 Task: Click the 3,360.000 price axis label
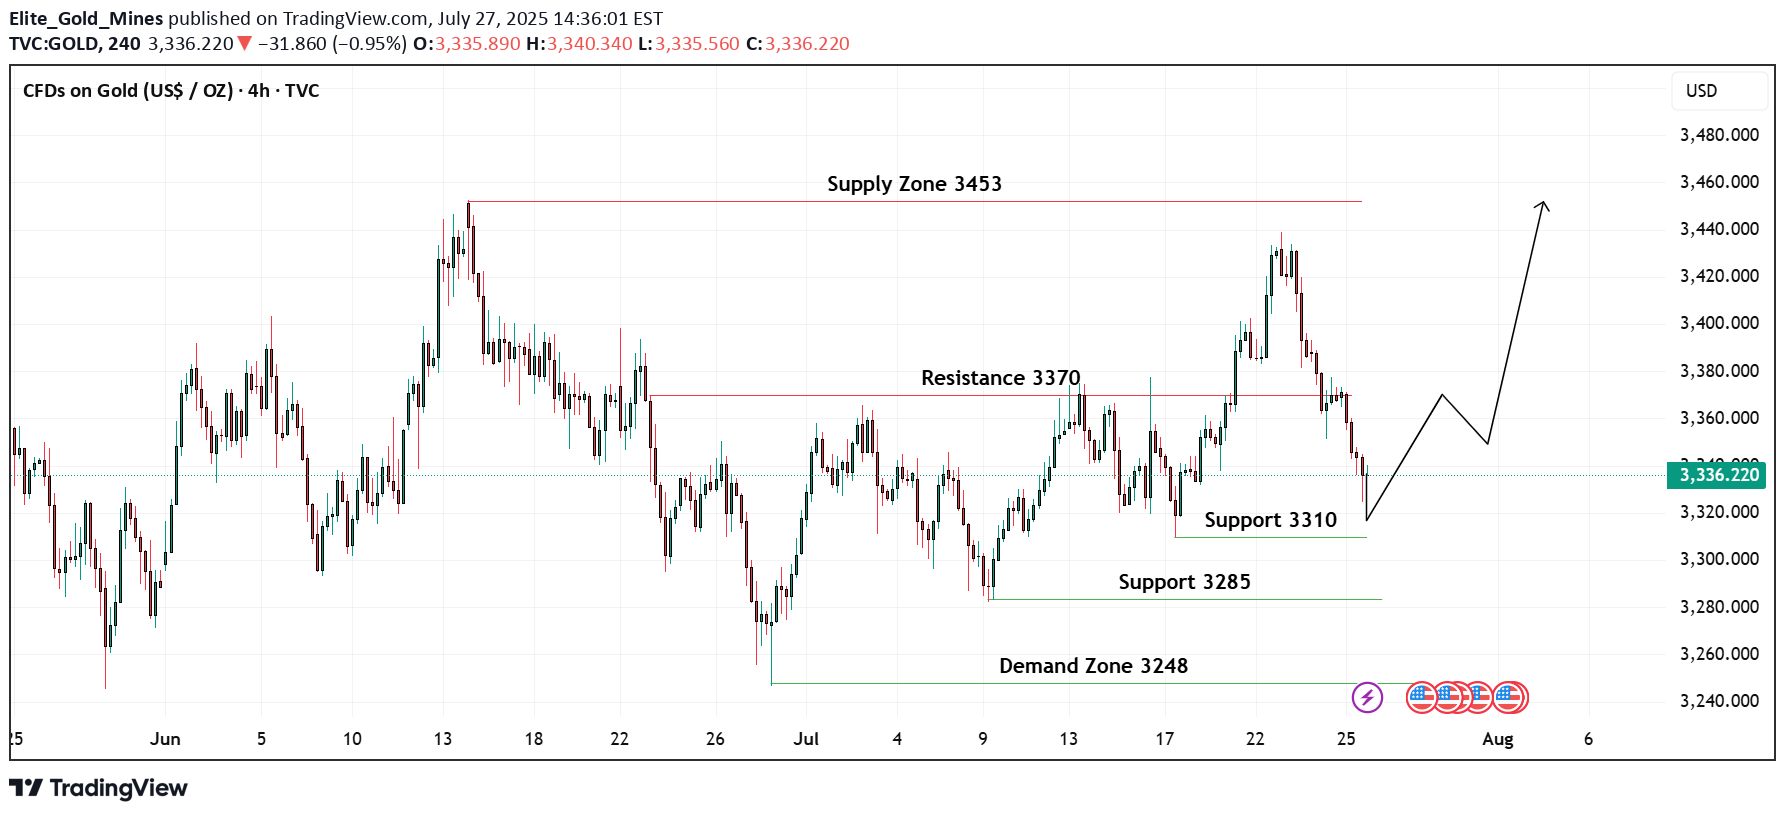pyautogui.click(x=1719, y=418)
